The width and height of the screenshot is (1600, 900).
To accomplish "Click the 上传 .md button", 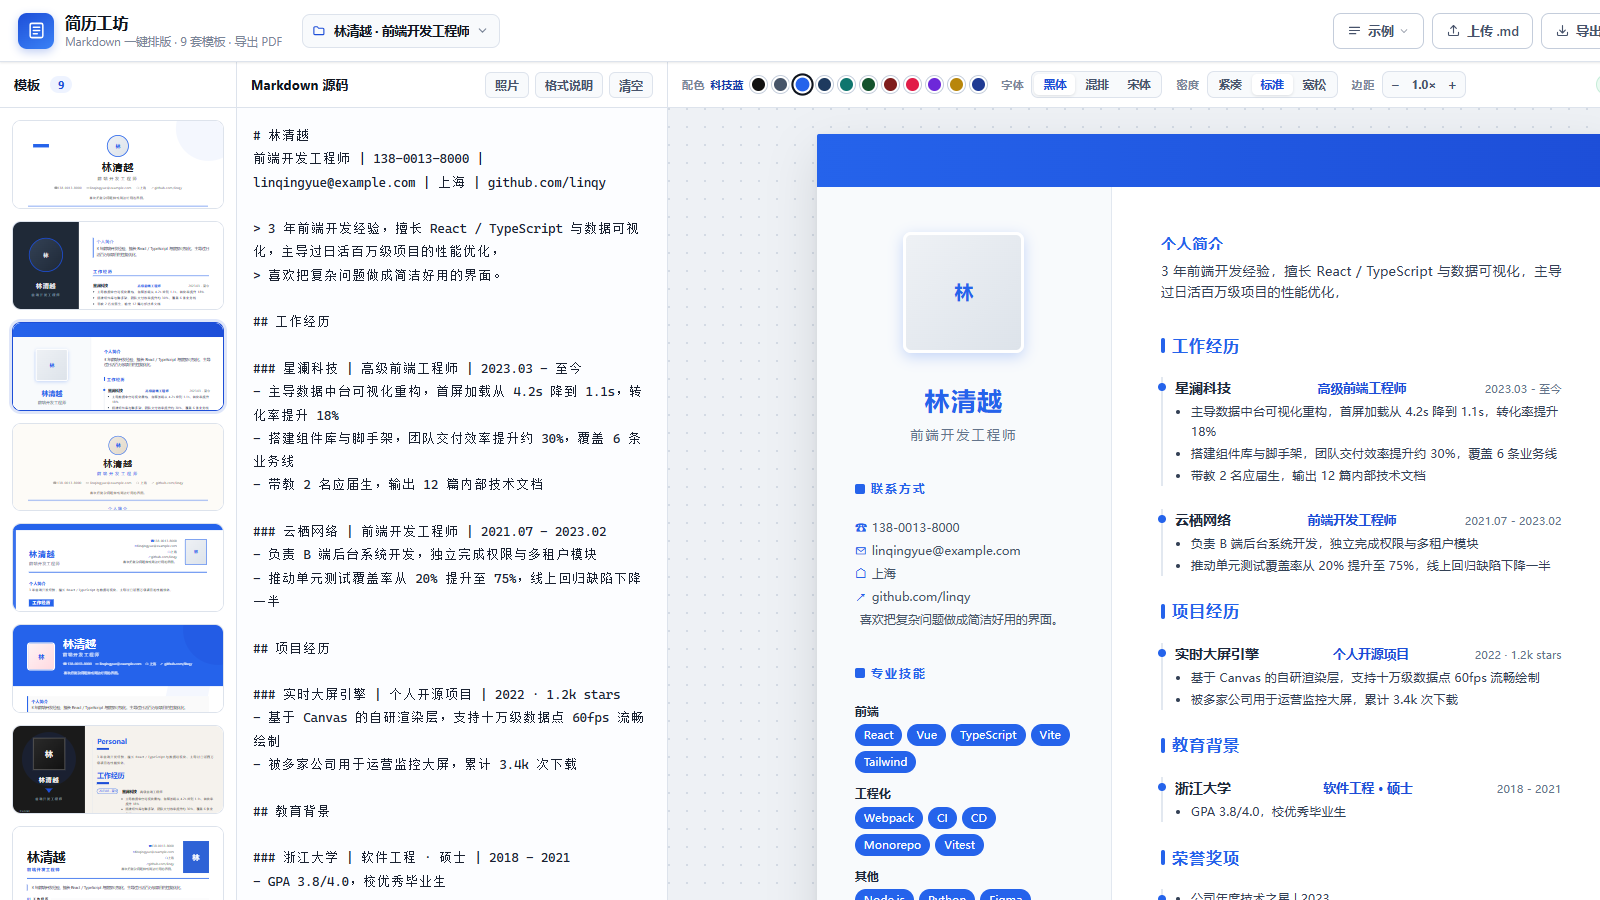I will (x=1483, y=31).
